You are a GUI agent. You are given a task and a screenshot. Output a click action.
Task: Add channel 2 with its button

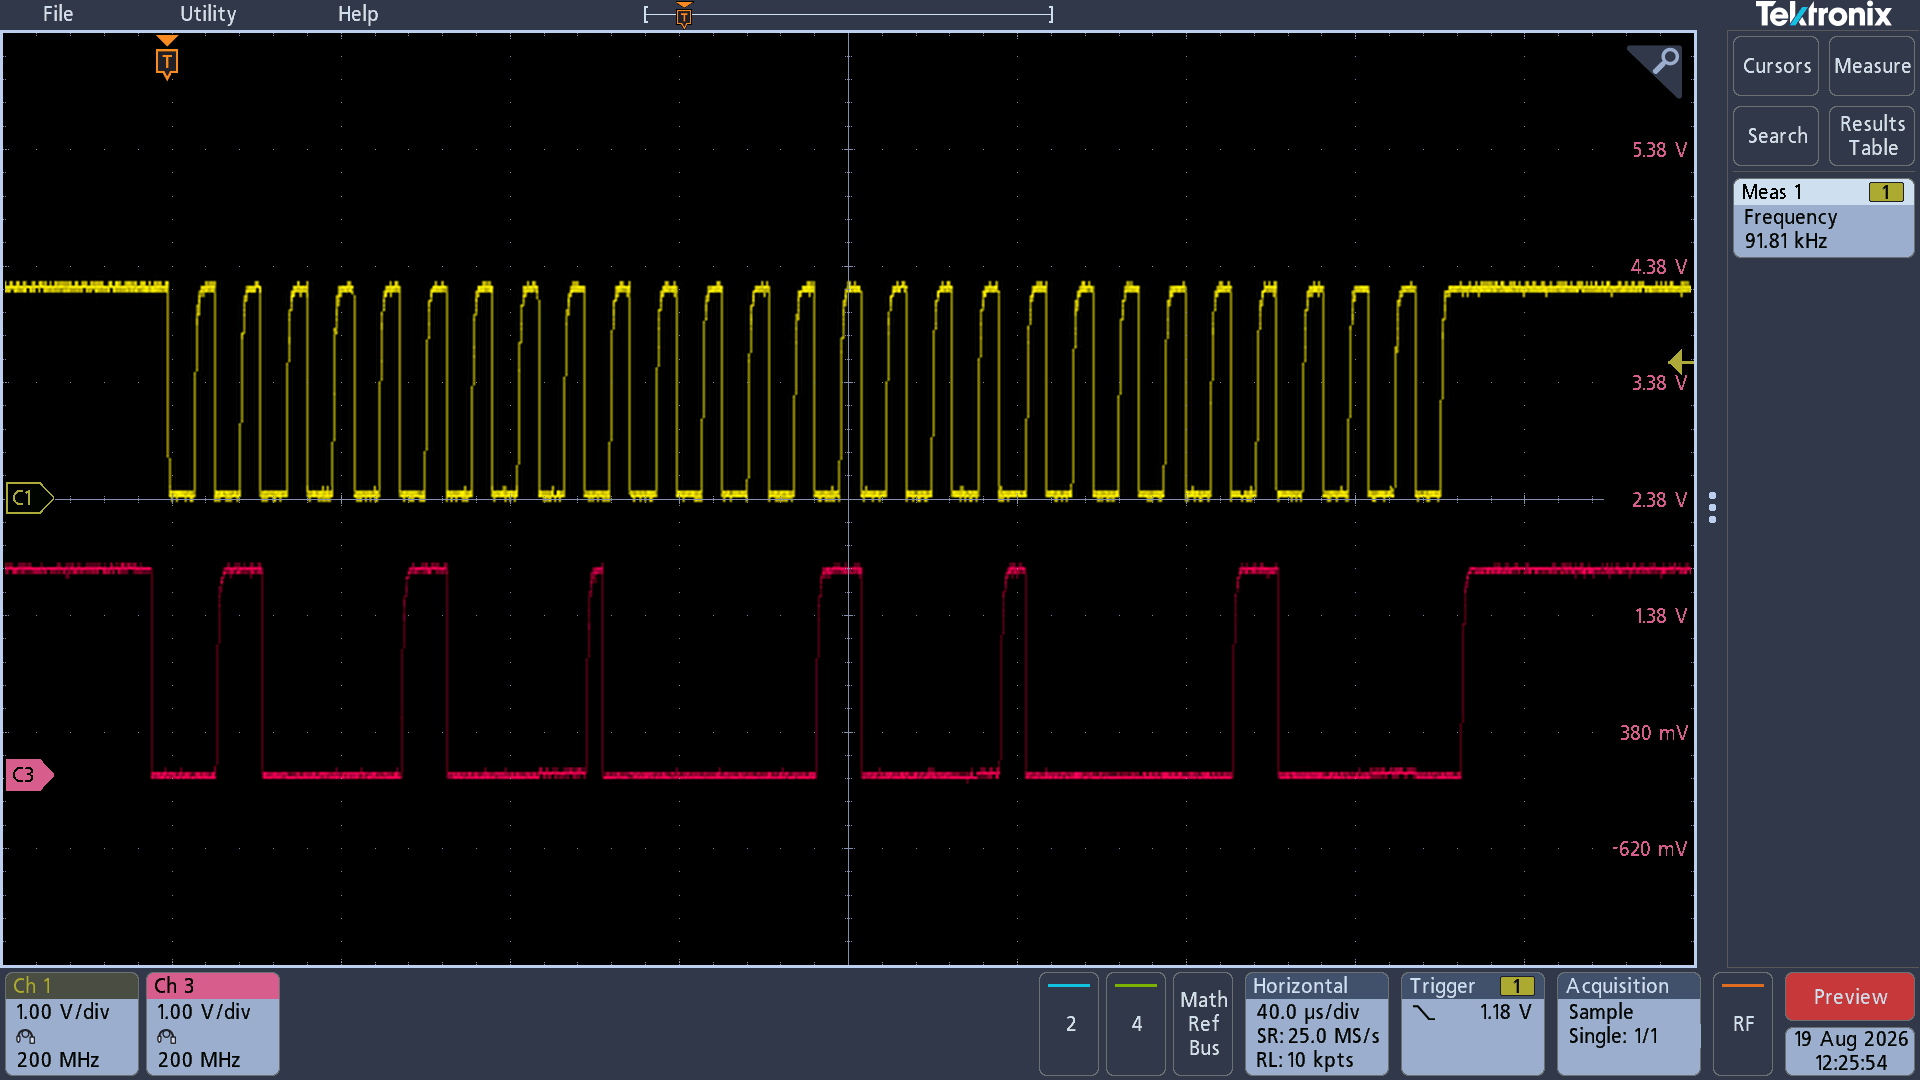1069,1023
